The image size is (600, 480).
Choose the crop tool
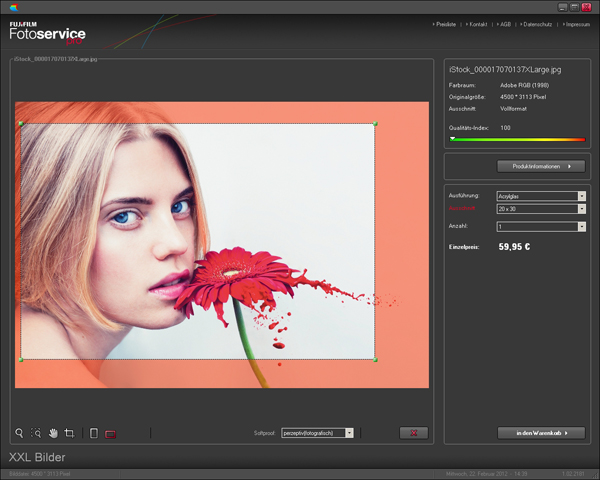70,433
